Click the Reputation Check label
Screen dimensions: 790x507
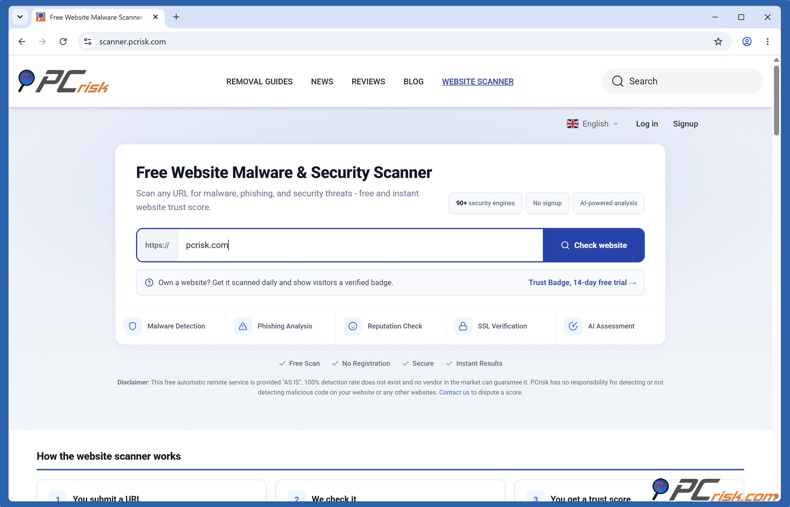point(394,326)
